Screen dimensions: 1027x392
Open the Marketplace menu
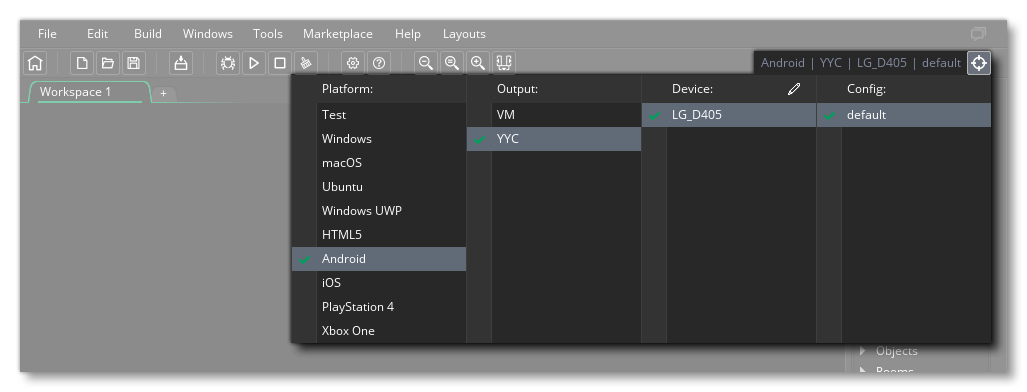tap(338, 33)
